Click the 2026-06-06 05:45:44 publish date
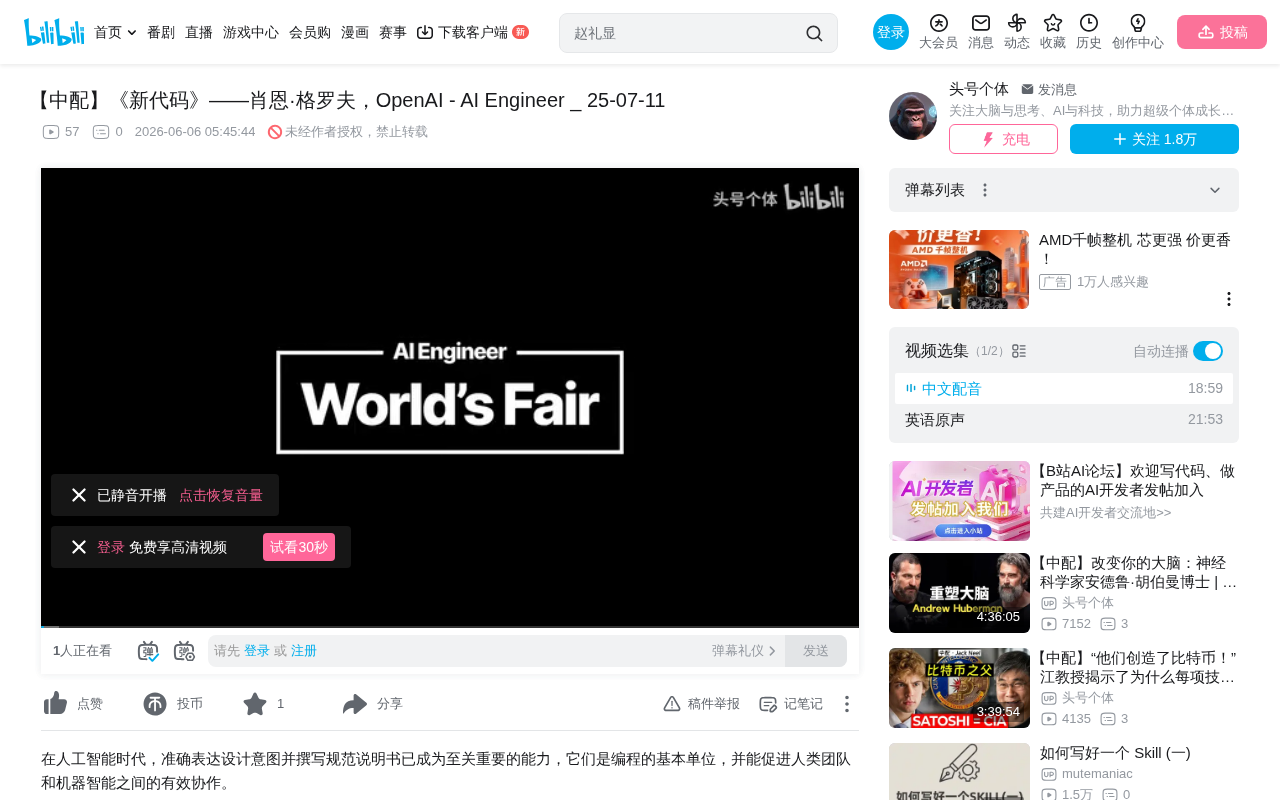Screen dimensions: 1280x800 pyautogui.click(x=195, y=132)
